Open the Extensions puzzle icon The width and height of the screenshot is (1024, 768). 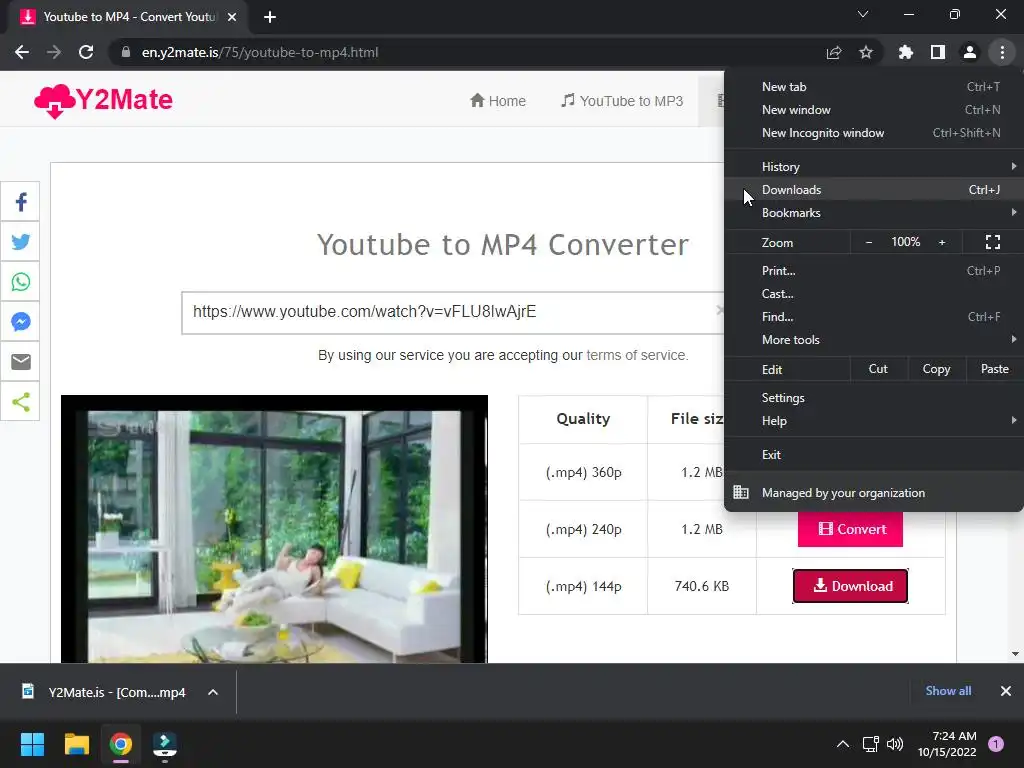click(906, 52)
